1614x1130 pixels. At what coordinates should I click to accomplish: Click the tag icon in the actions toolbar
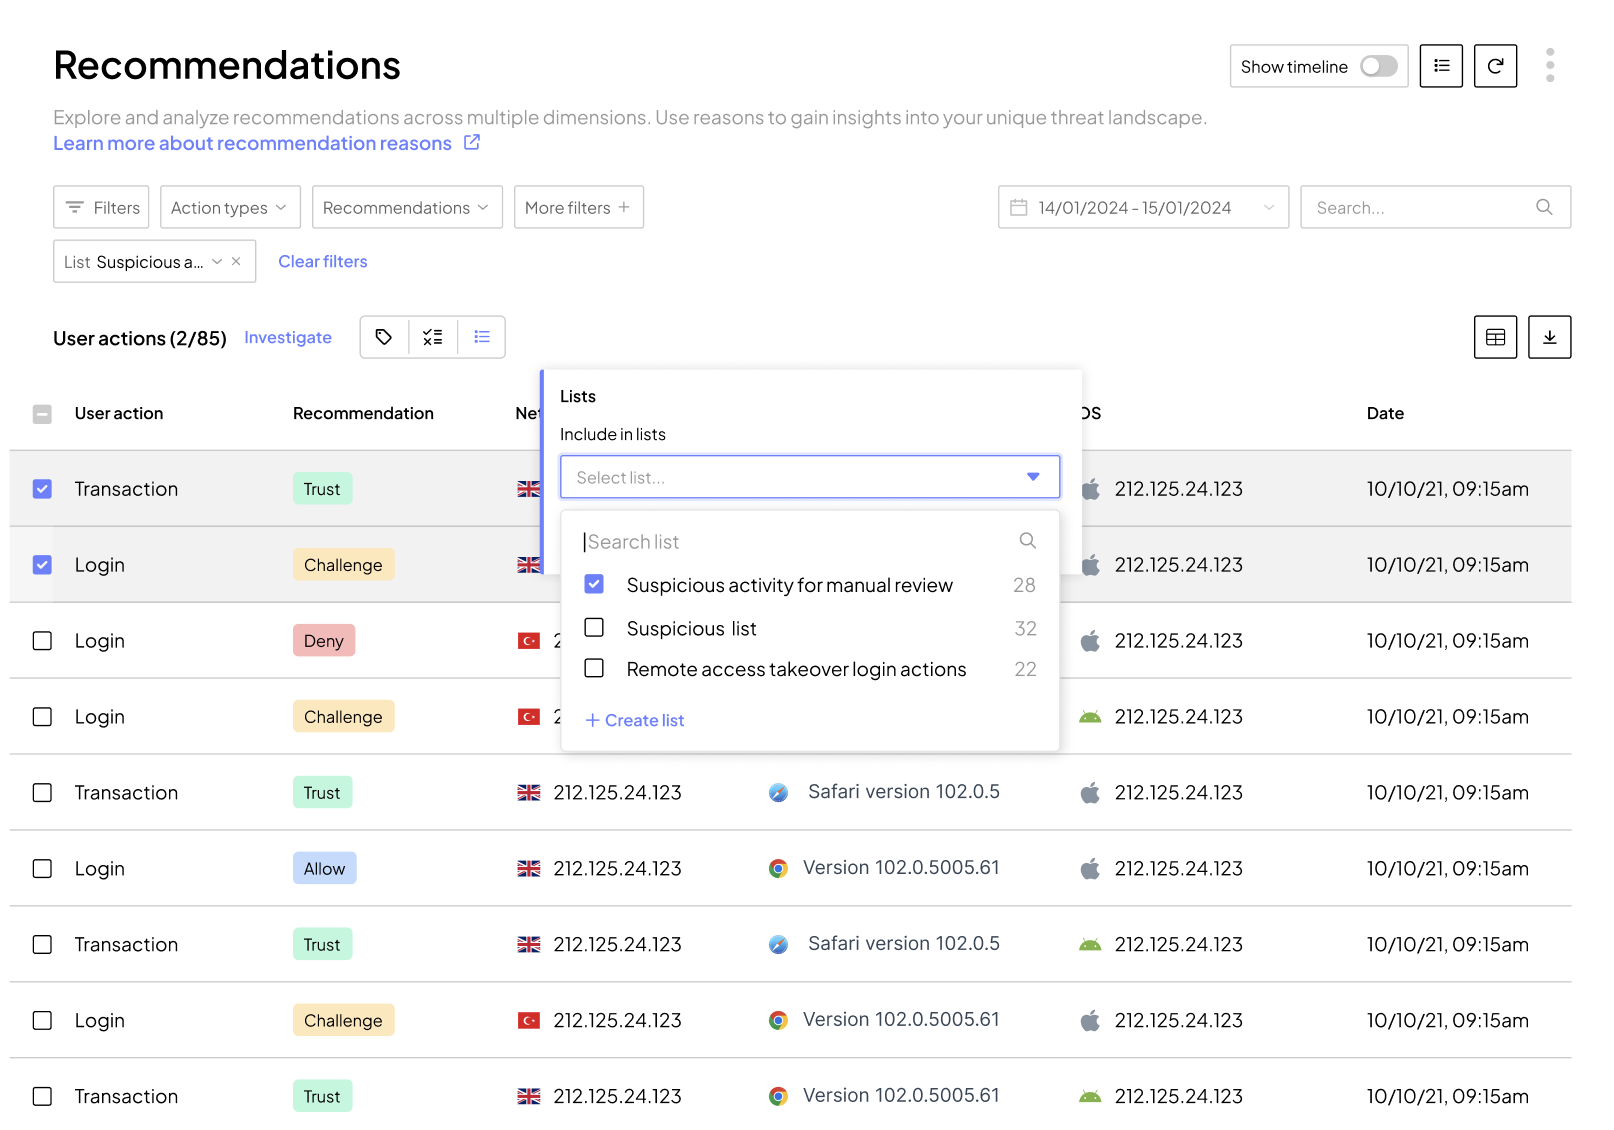coord(384,337)
